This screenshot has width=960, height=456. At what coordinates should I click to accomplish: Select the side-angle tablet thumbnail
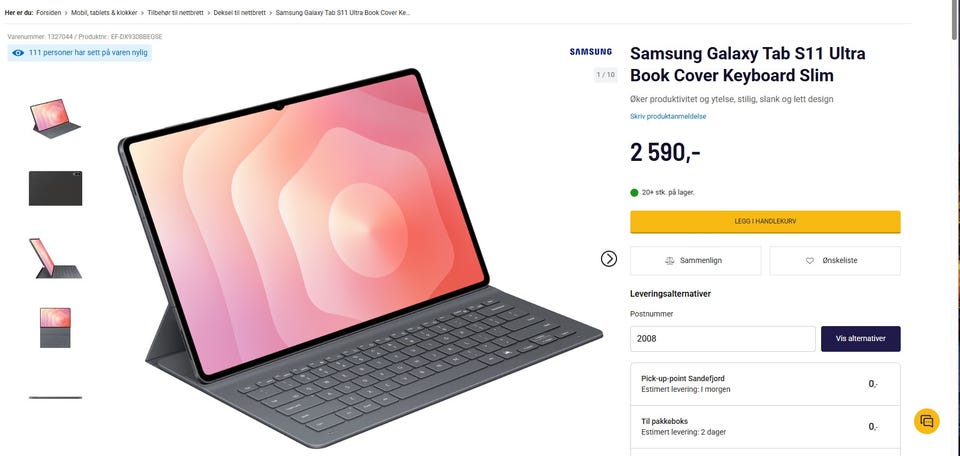(x=55, y=258)
